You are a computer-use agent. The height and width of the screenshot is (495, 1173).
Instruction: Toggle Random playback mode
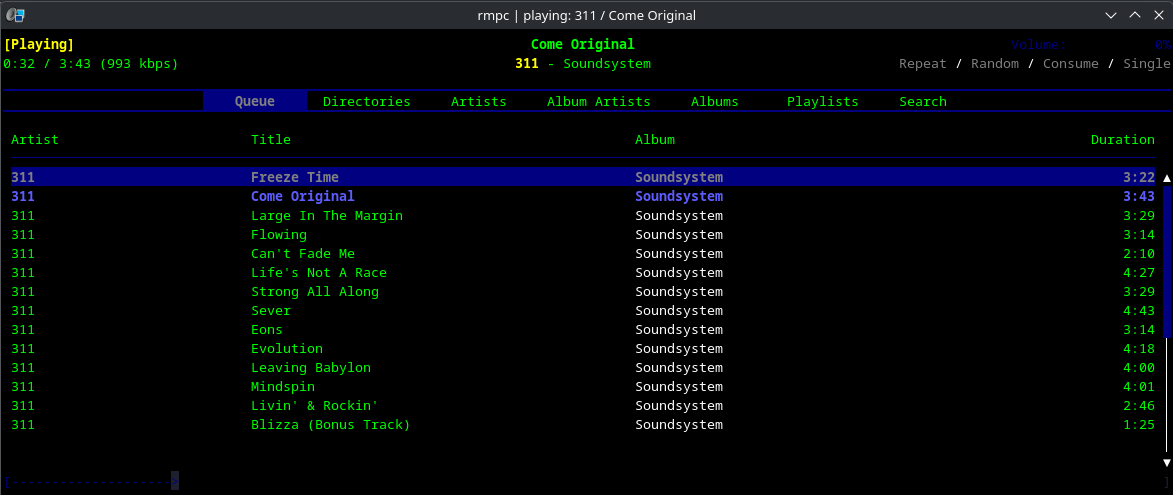[x=995, y=64]
